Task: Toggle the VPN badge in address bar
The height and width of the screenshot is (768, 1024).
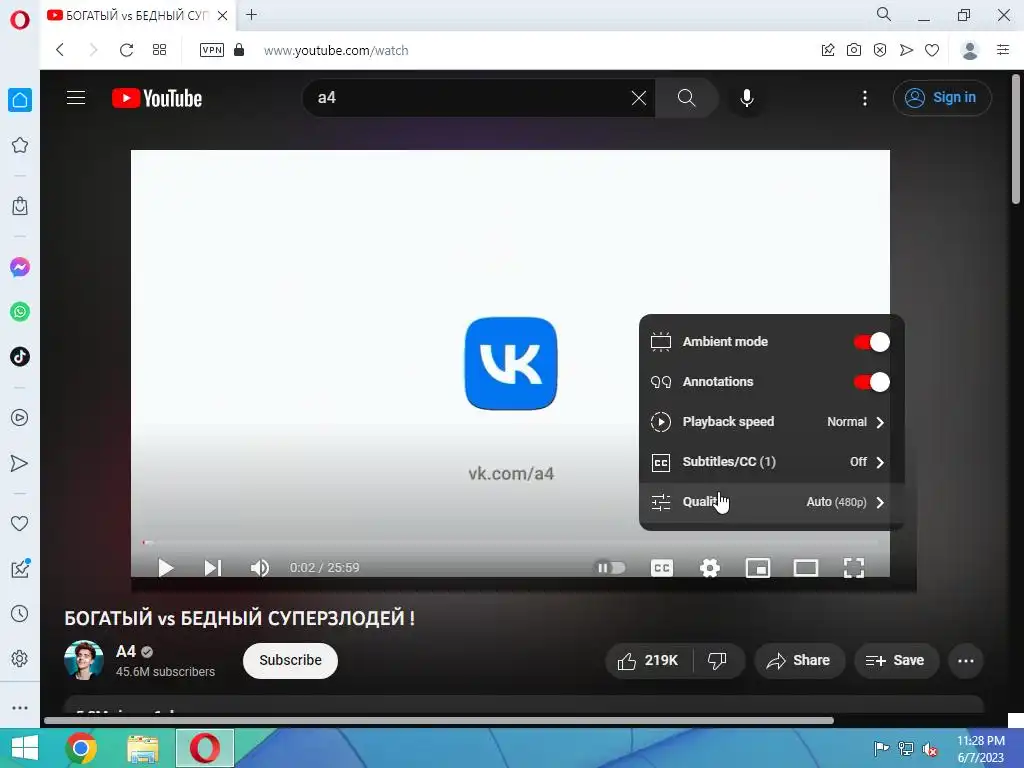Action: pos(212,50)
